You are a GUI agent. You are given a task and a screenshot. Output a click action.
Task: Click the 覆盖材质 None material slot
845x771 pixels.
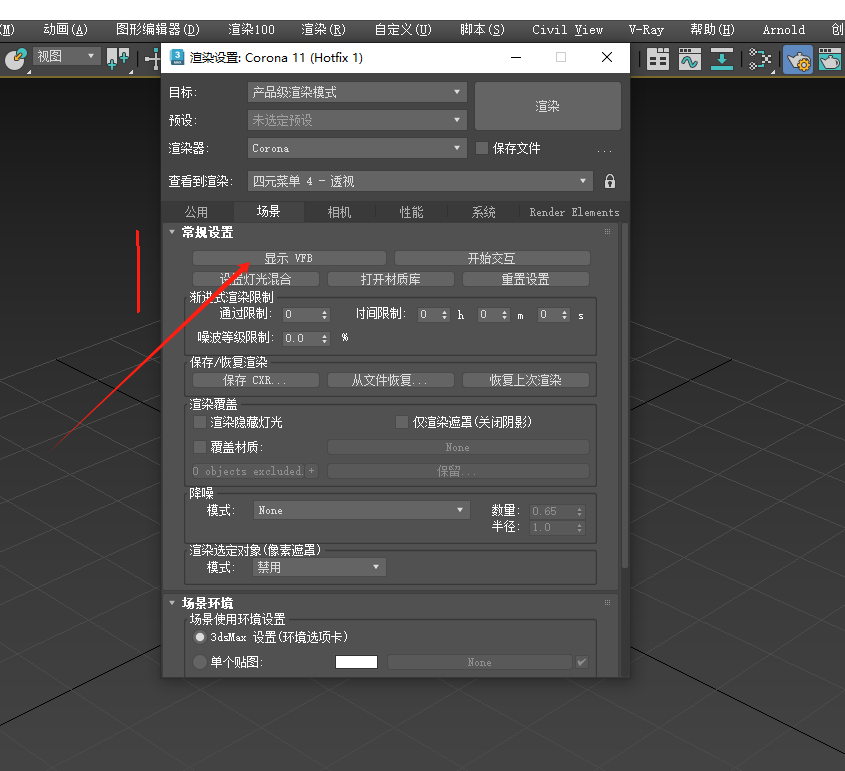point(458,447)
